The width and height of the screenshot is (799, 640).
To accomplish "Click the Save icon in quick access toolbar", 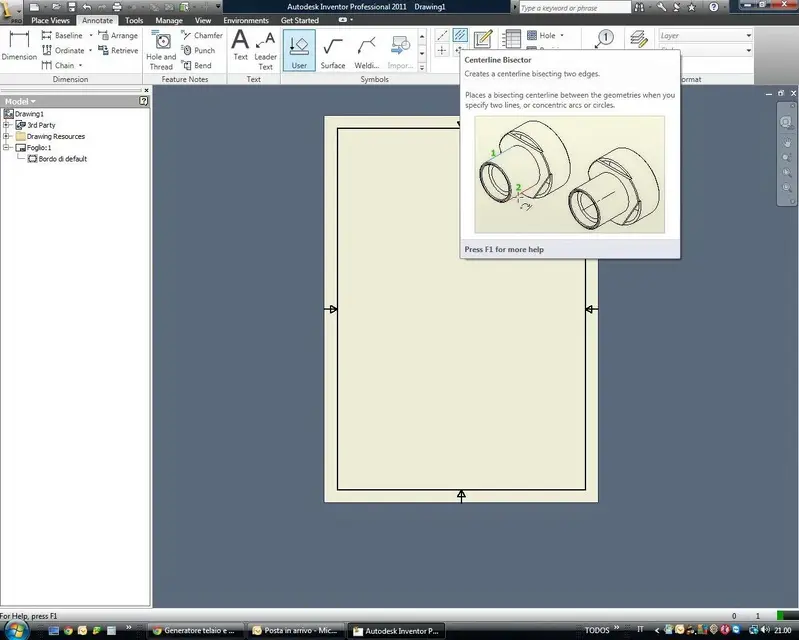I will pos(72,7).
